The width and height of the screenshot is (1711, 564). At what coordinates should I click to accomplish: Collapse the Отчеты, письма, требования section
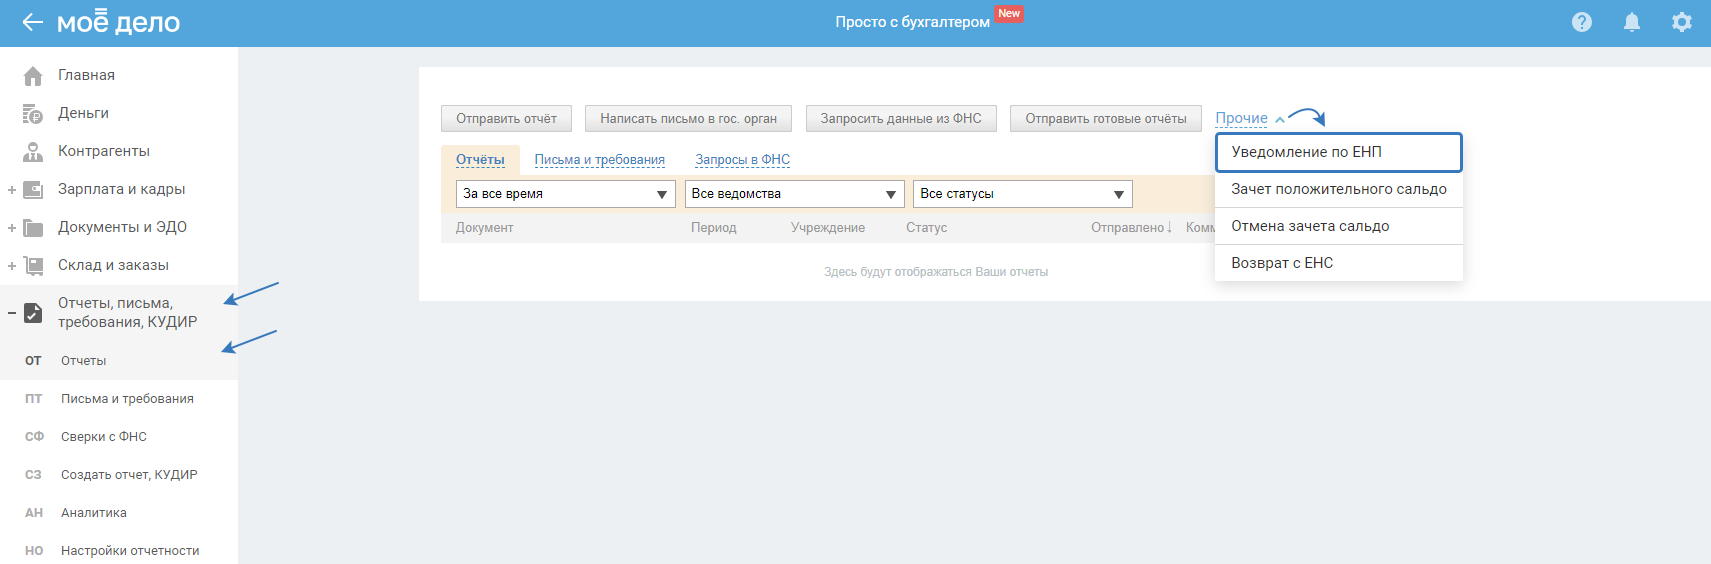[12, 313]
